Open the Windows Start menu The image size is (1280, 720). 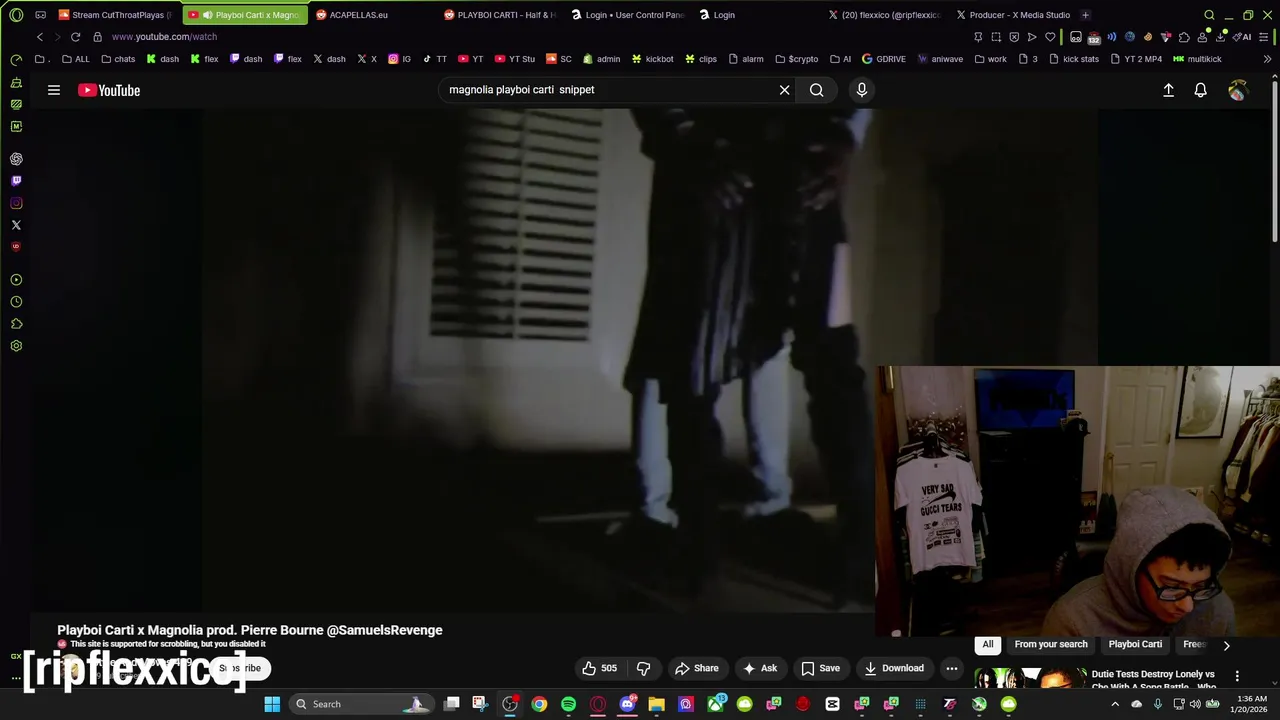[272, 704]
